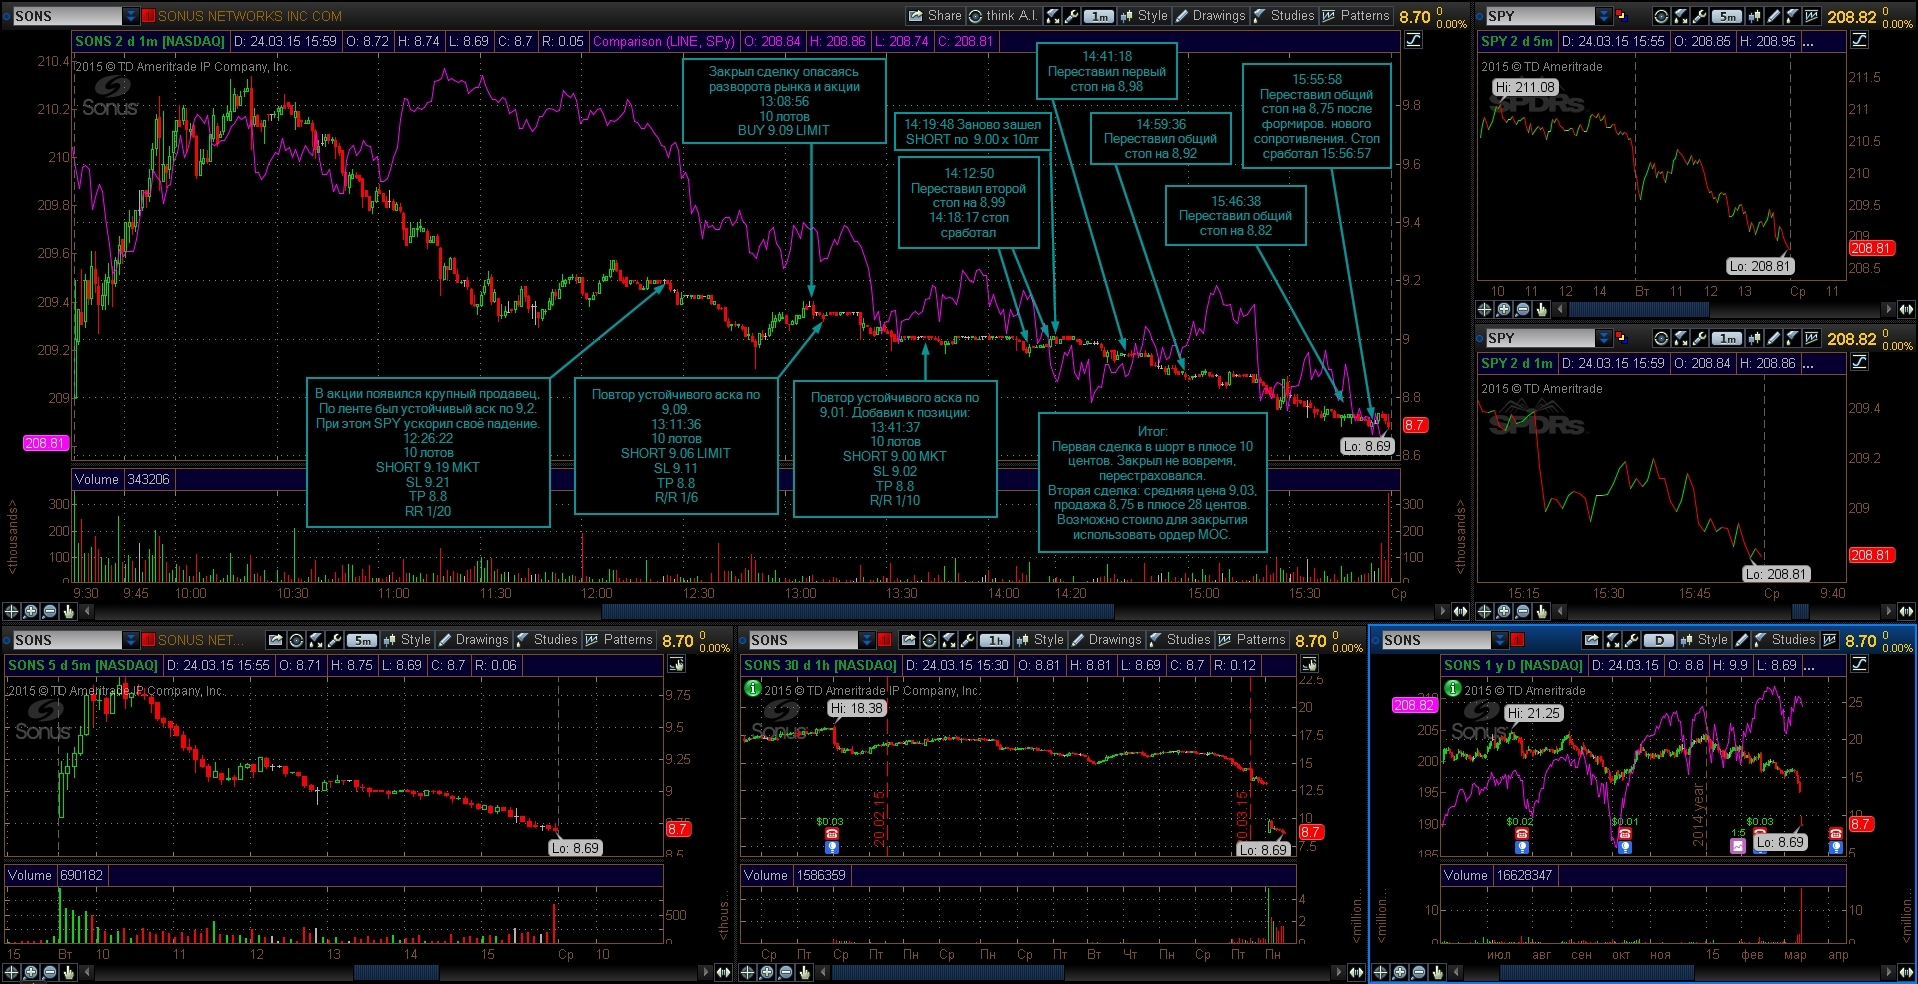Click crosshair tool under SPY 1m chart

pos(1485,610)
